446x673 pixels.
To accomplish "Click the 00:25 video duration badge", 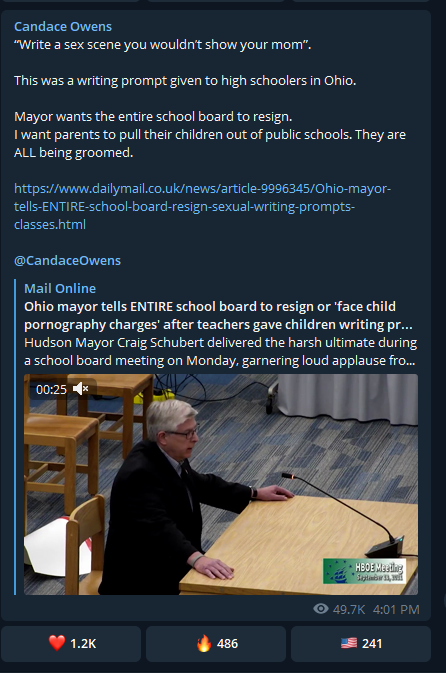I will 52,389.
